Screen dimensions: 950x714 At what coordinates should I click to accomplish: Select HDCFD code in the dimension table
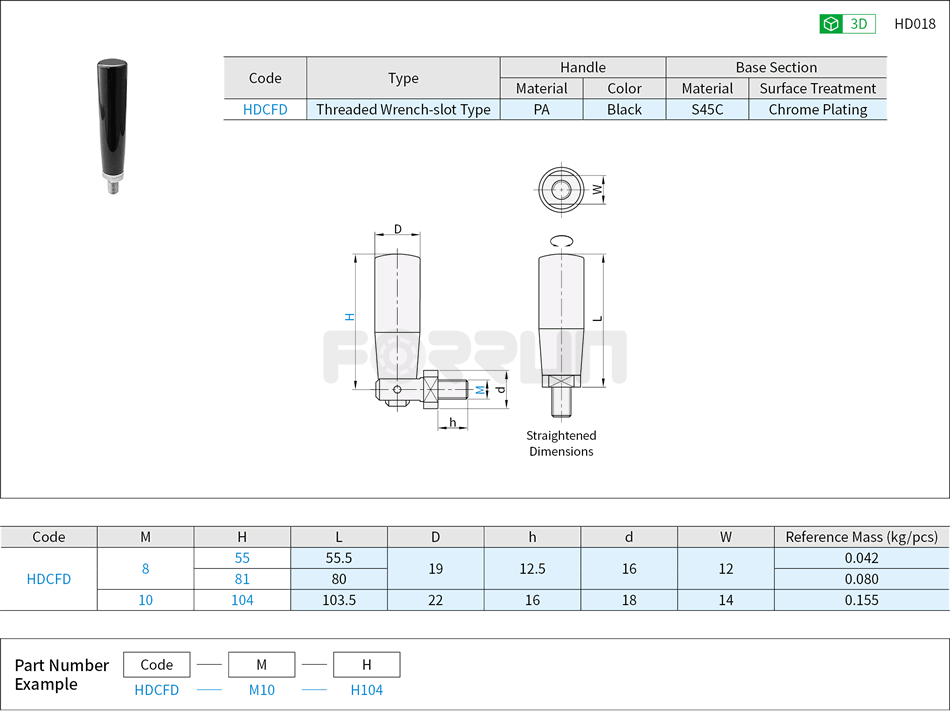[x=48, y=579]
